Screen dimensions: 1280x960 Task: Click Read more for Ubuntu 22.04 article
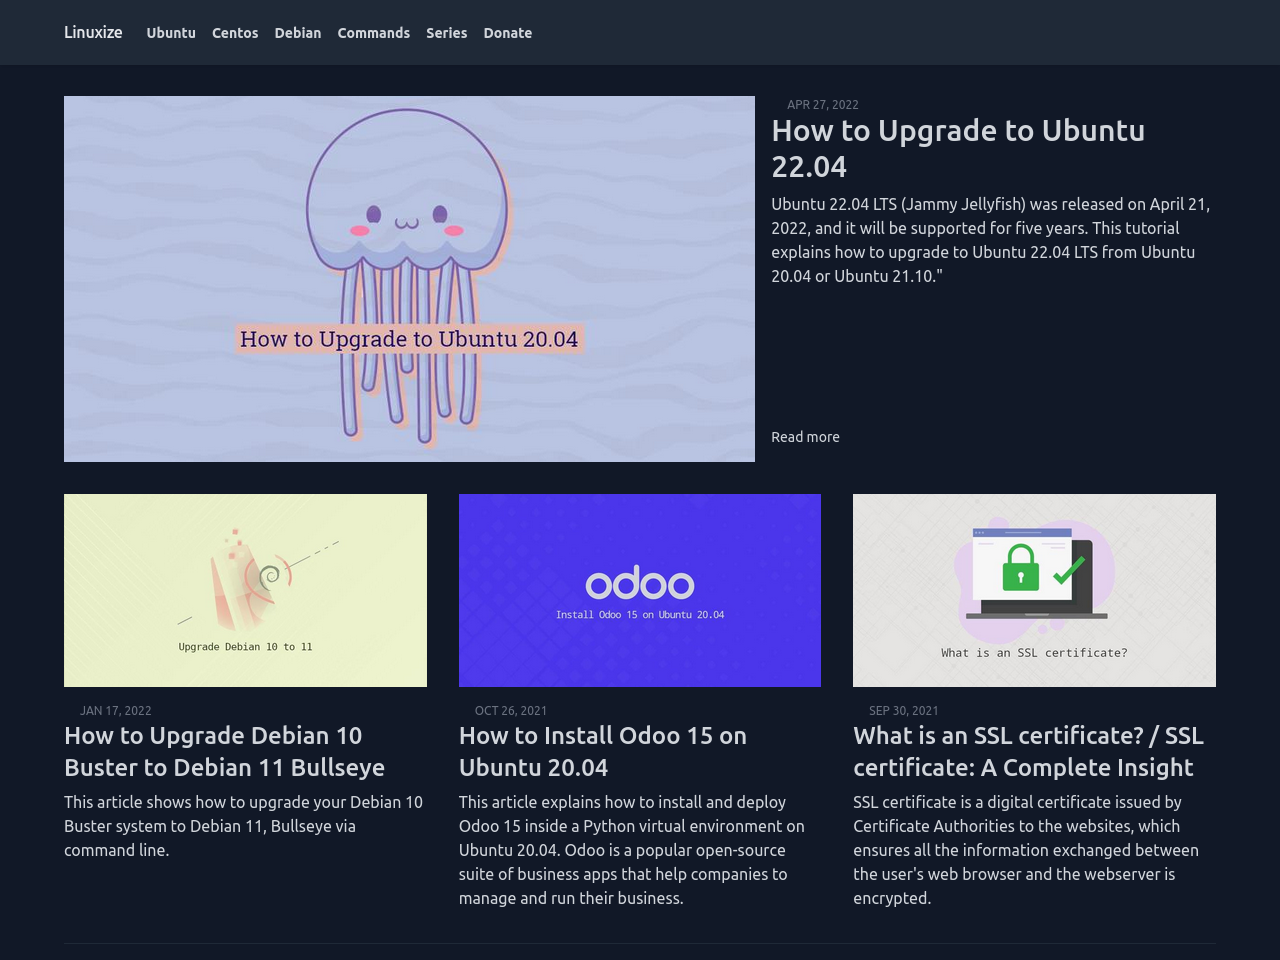(805, 437)
